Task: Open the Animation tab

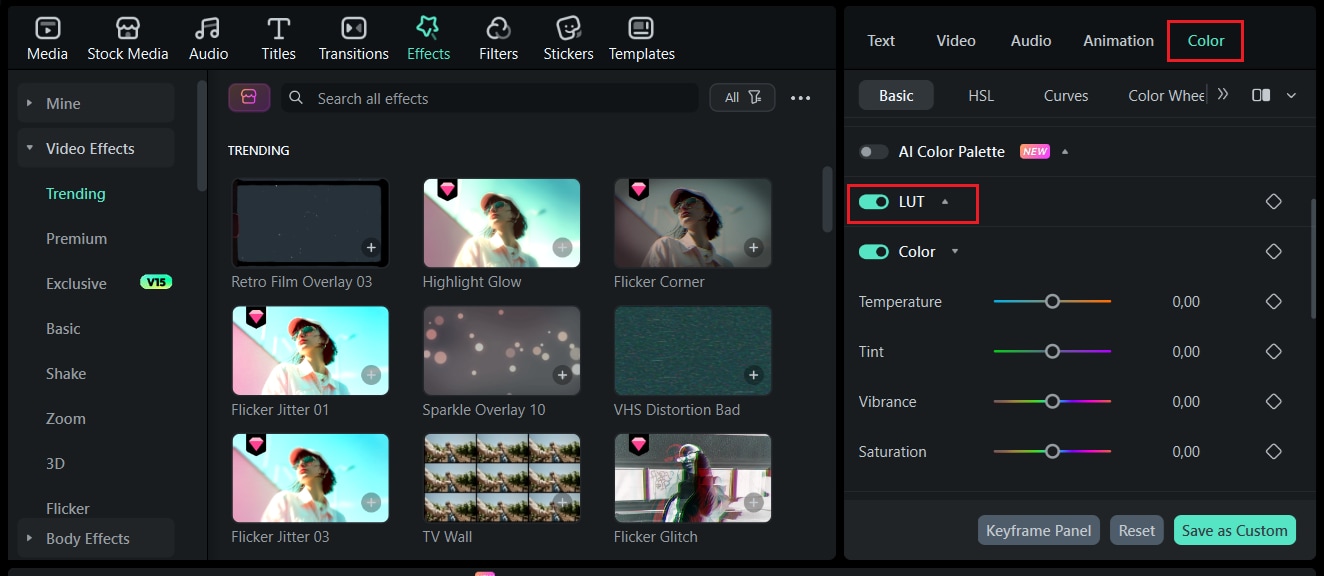Action: (x=1117, y=40)
